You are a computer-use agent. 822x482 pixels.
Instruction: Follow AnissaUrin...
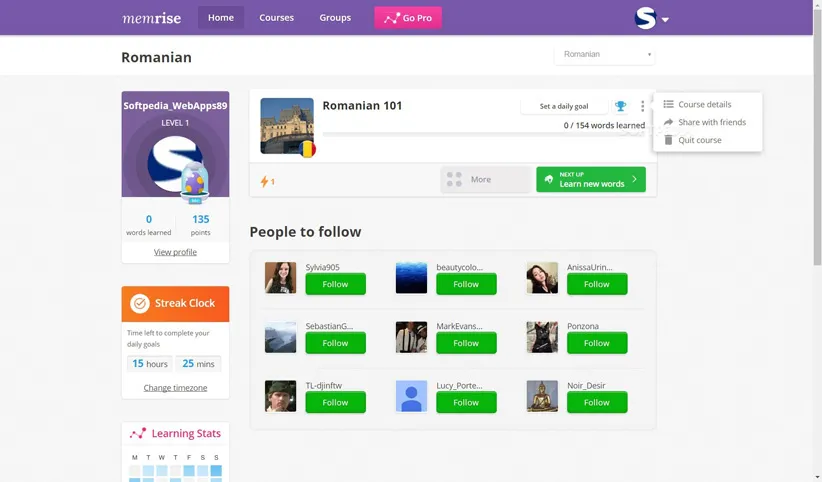coord(597,284)
